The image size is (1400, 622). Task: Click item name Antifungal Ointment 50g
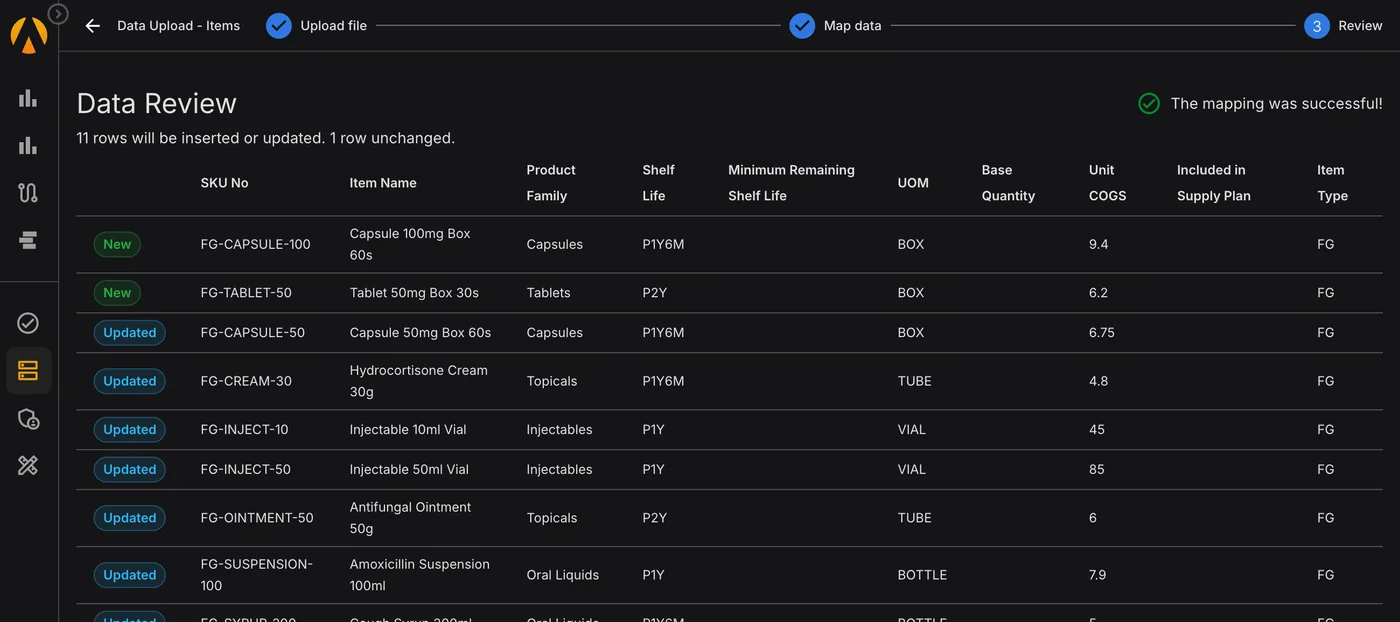410,518
